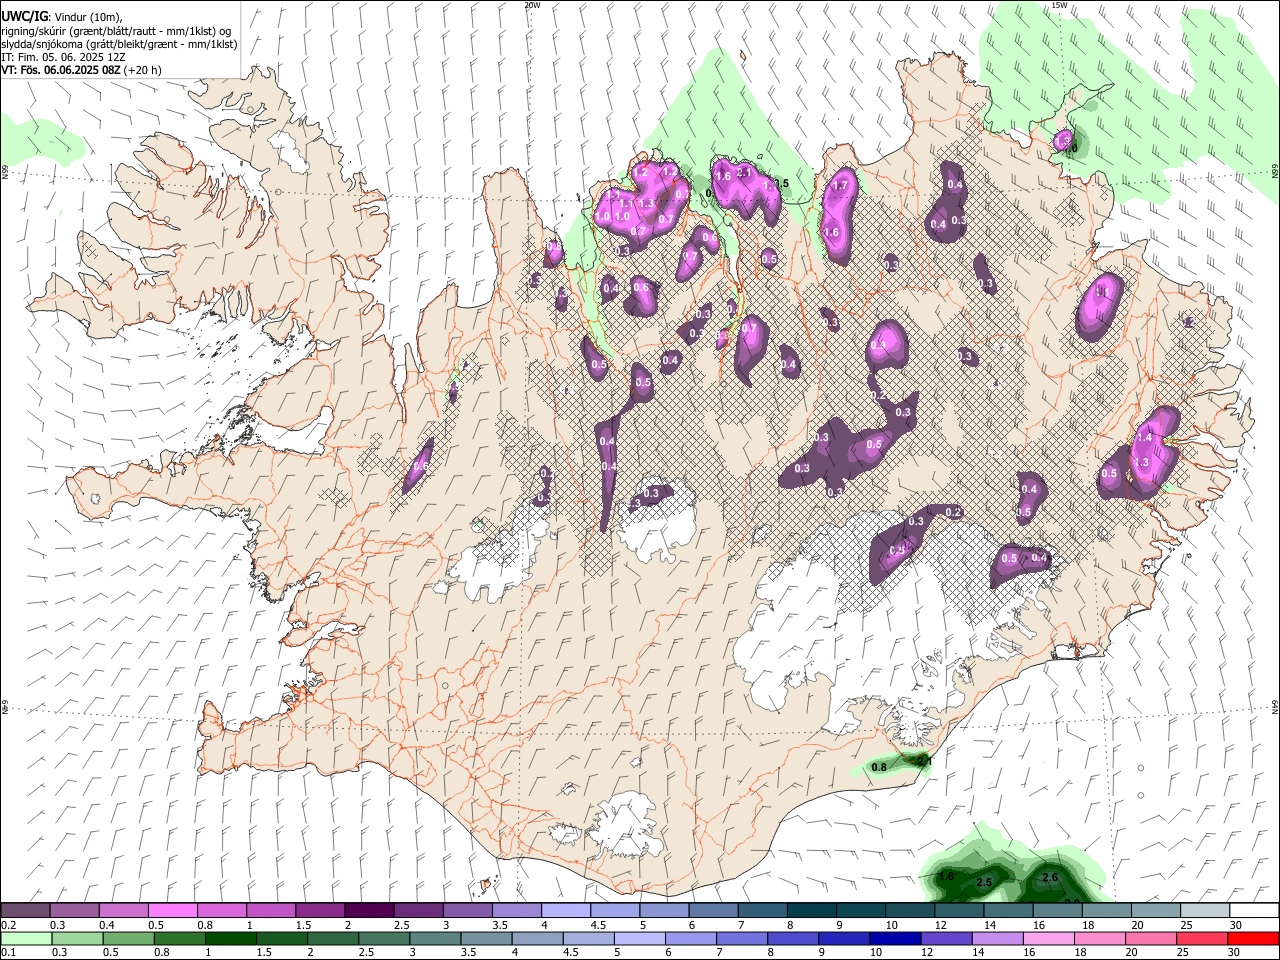Select the '64N' latitude label on right edge
Viewport: 1280px width, 960px height.
pyautogui.click(x=1275, y=707)
